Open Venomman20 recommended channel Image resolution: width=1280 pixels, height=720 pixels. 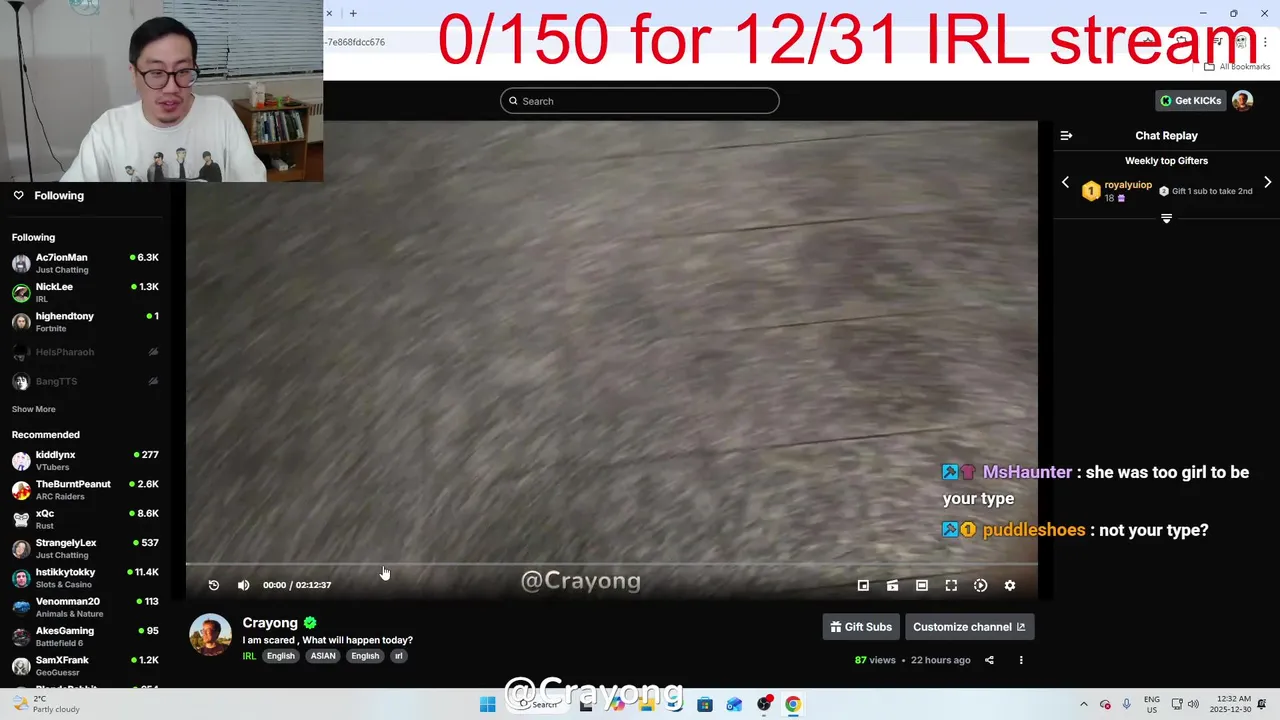(85, 607)
